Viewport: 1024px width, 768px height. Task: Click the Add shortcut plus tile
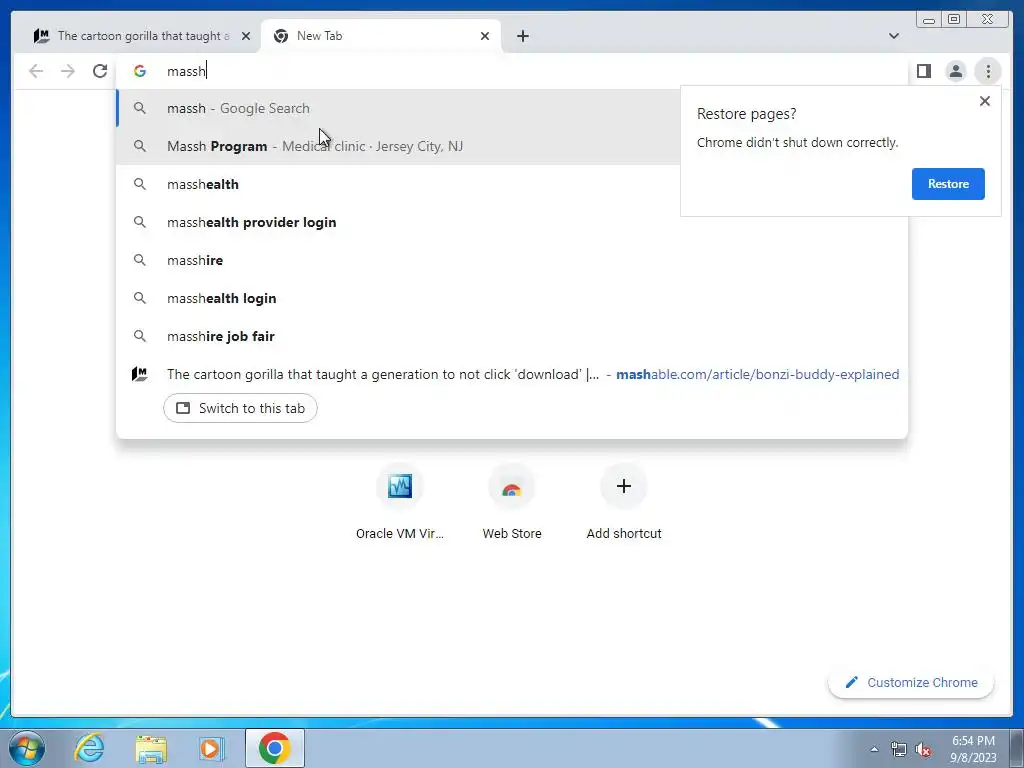tap(624, 502)
